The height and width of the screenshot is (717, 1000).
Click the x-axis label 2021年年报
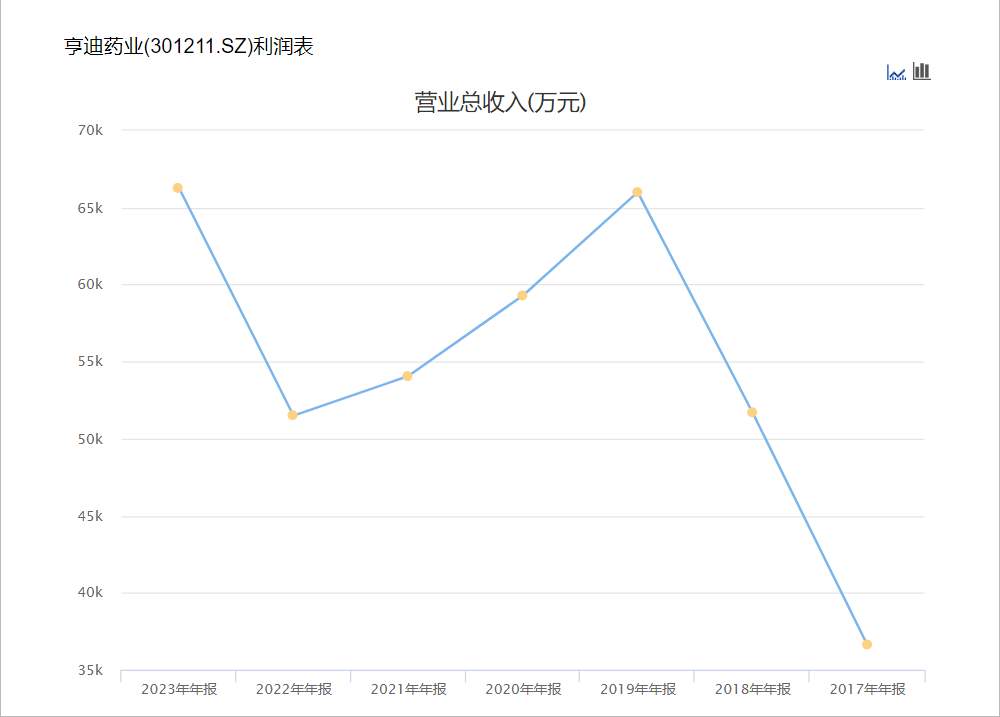tap(409, 690)
